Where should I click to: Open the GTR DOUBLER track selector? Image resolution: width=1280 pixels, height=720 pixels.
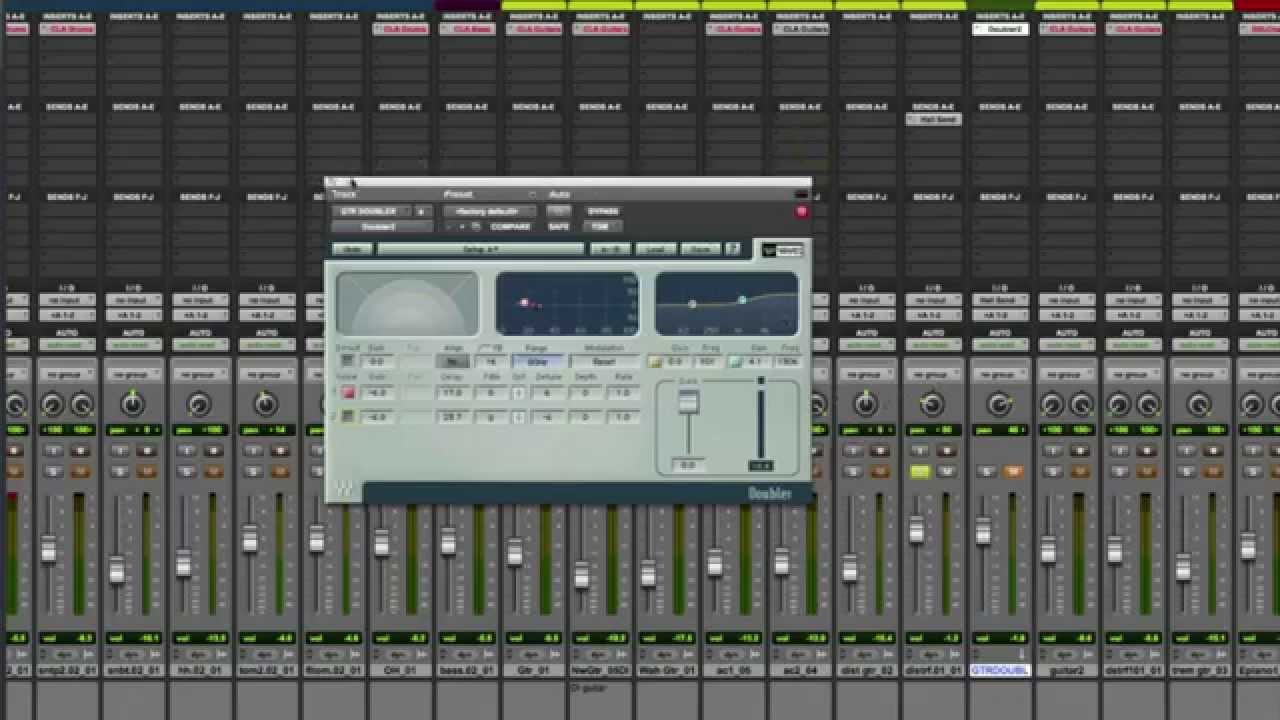(371, 212)
